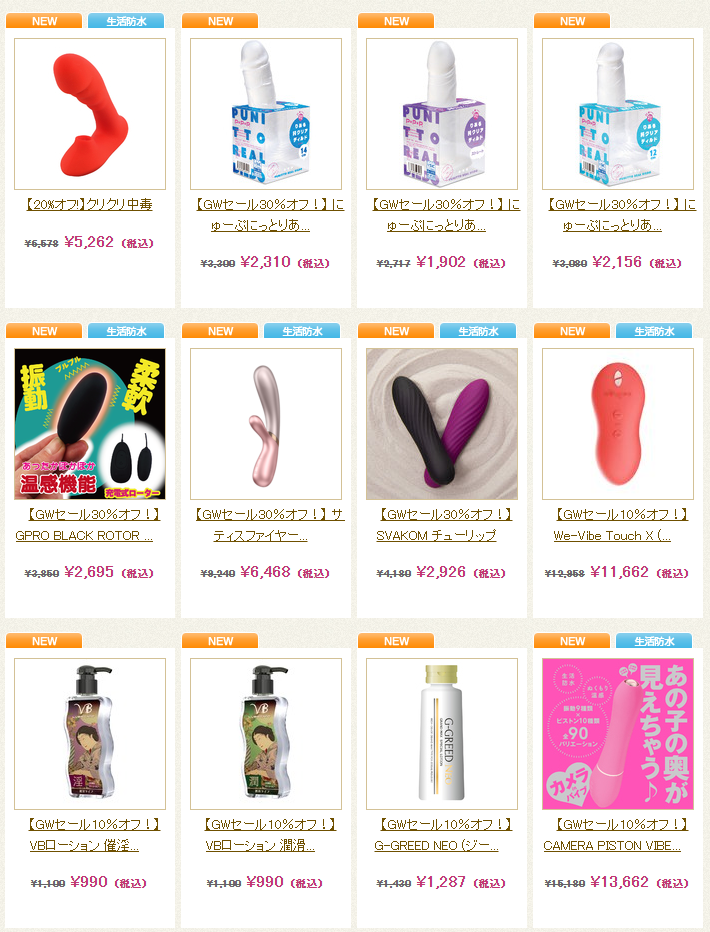Click the pink CAMERA PISTON VIBE image

point(618,734)
